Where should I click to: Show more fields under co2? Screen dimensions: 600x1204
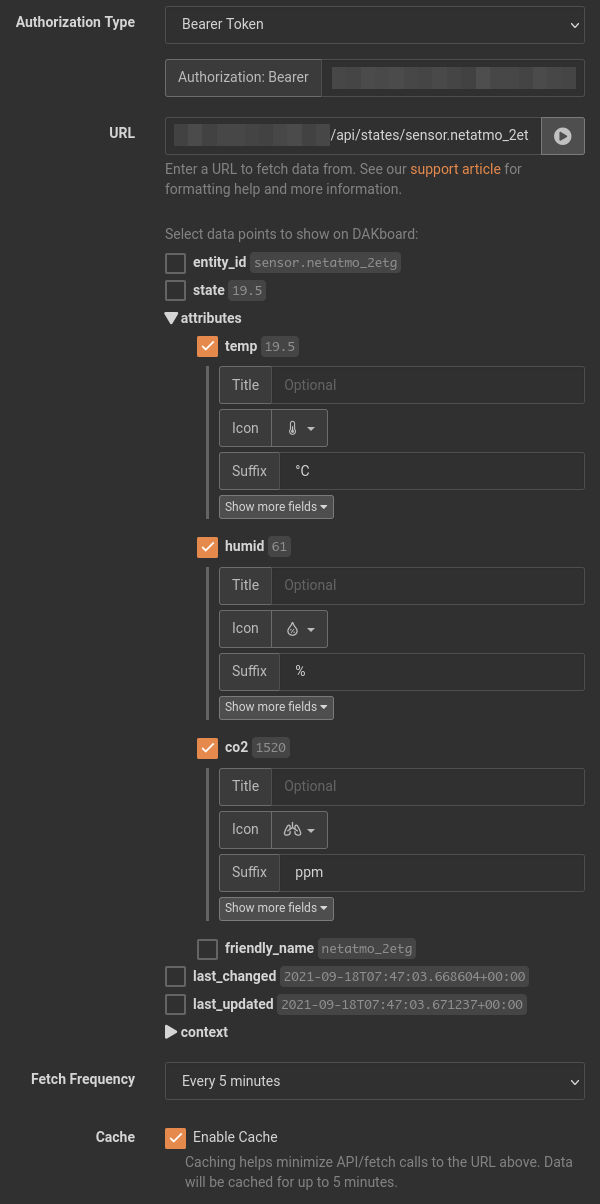tap(276, 908)
